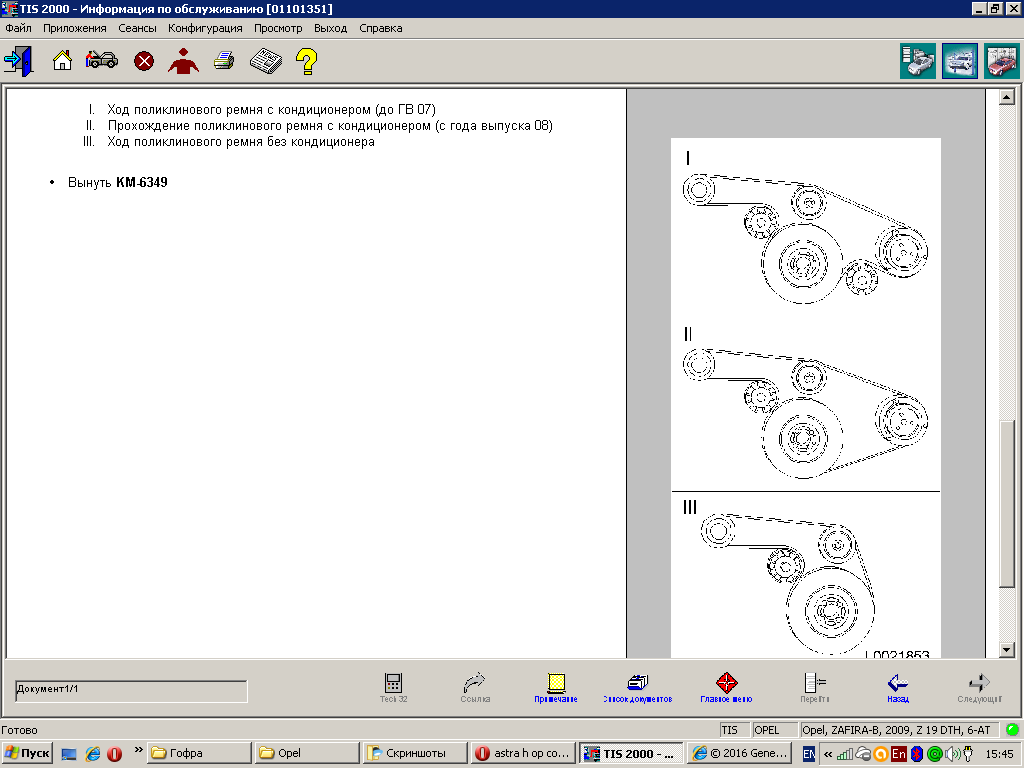Click the Назад back arrow button

coord(897,688)
